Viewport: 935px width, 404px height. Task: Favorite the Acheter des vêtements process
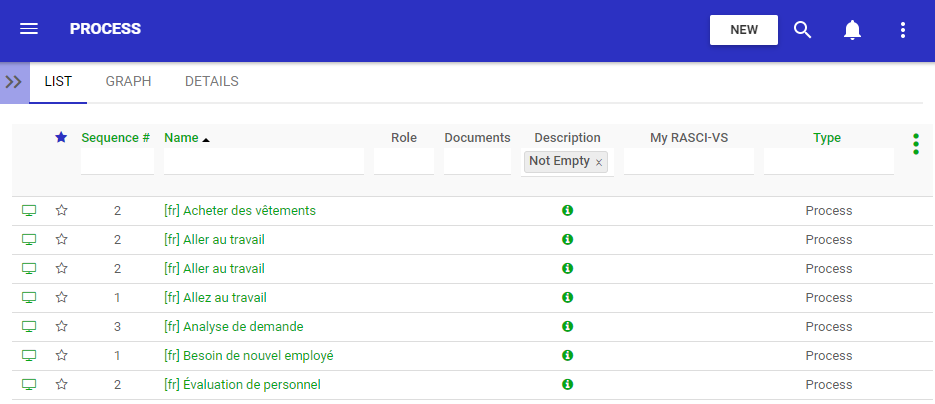click(61, 211)
